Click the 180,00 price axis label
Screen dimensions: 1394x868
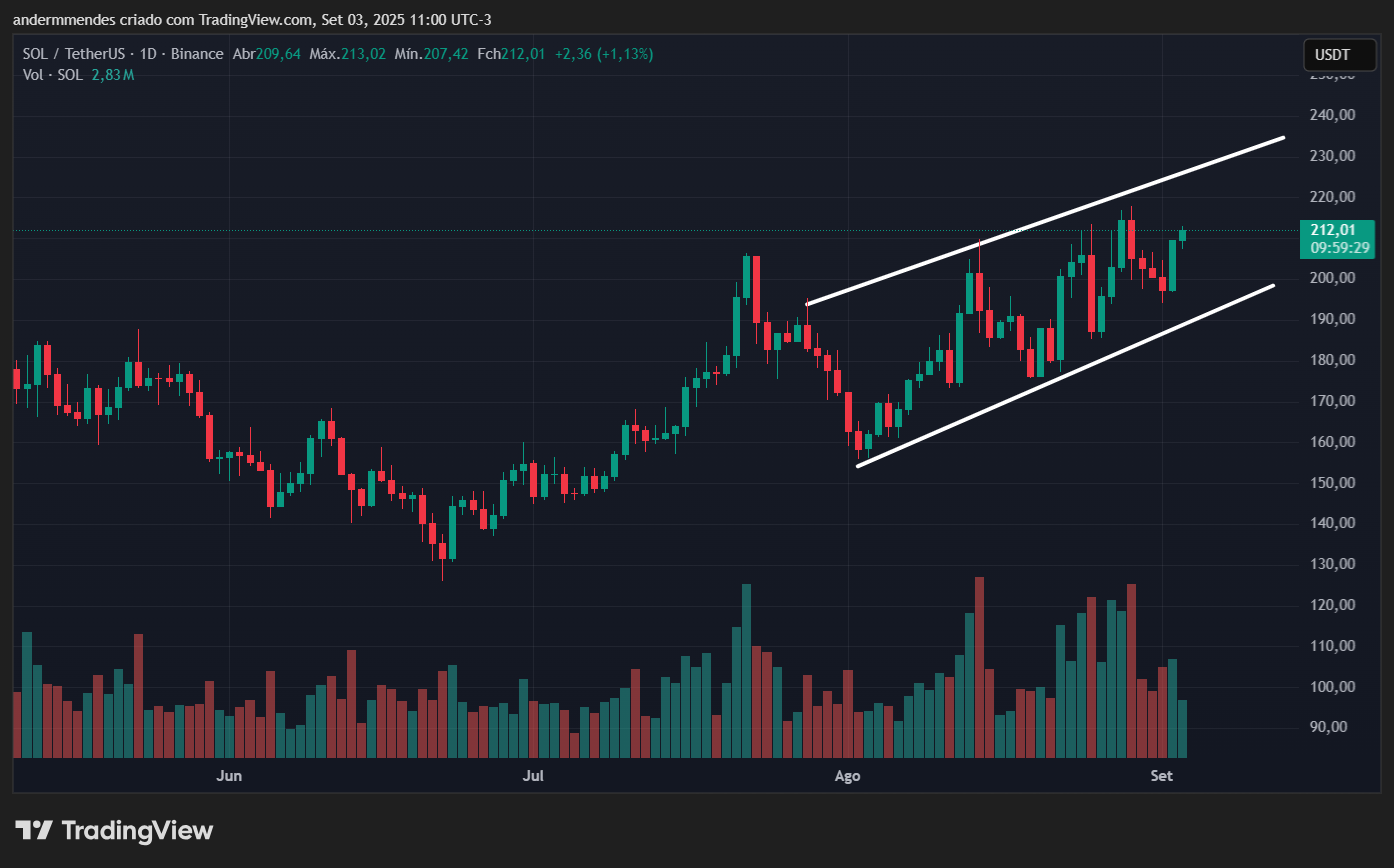[x=1333, y=360]
